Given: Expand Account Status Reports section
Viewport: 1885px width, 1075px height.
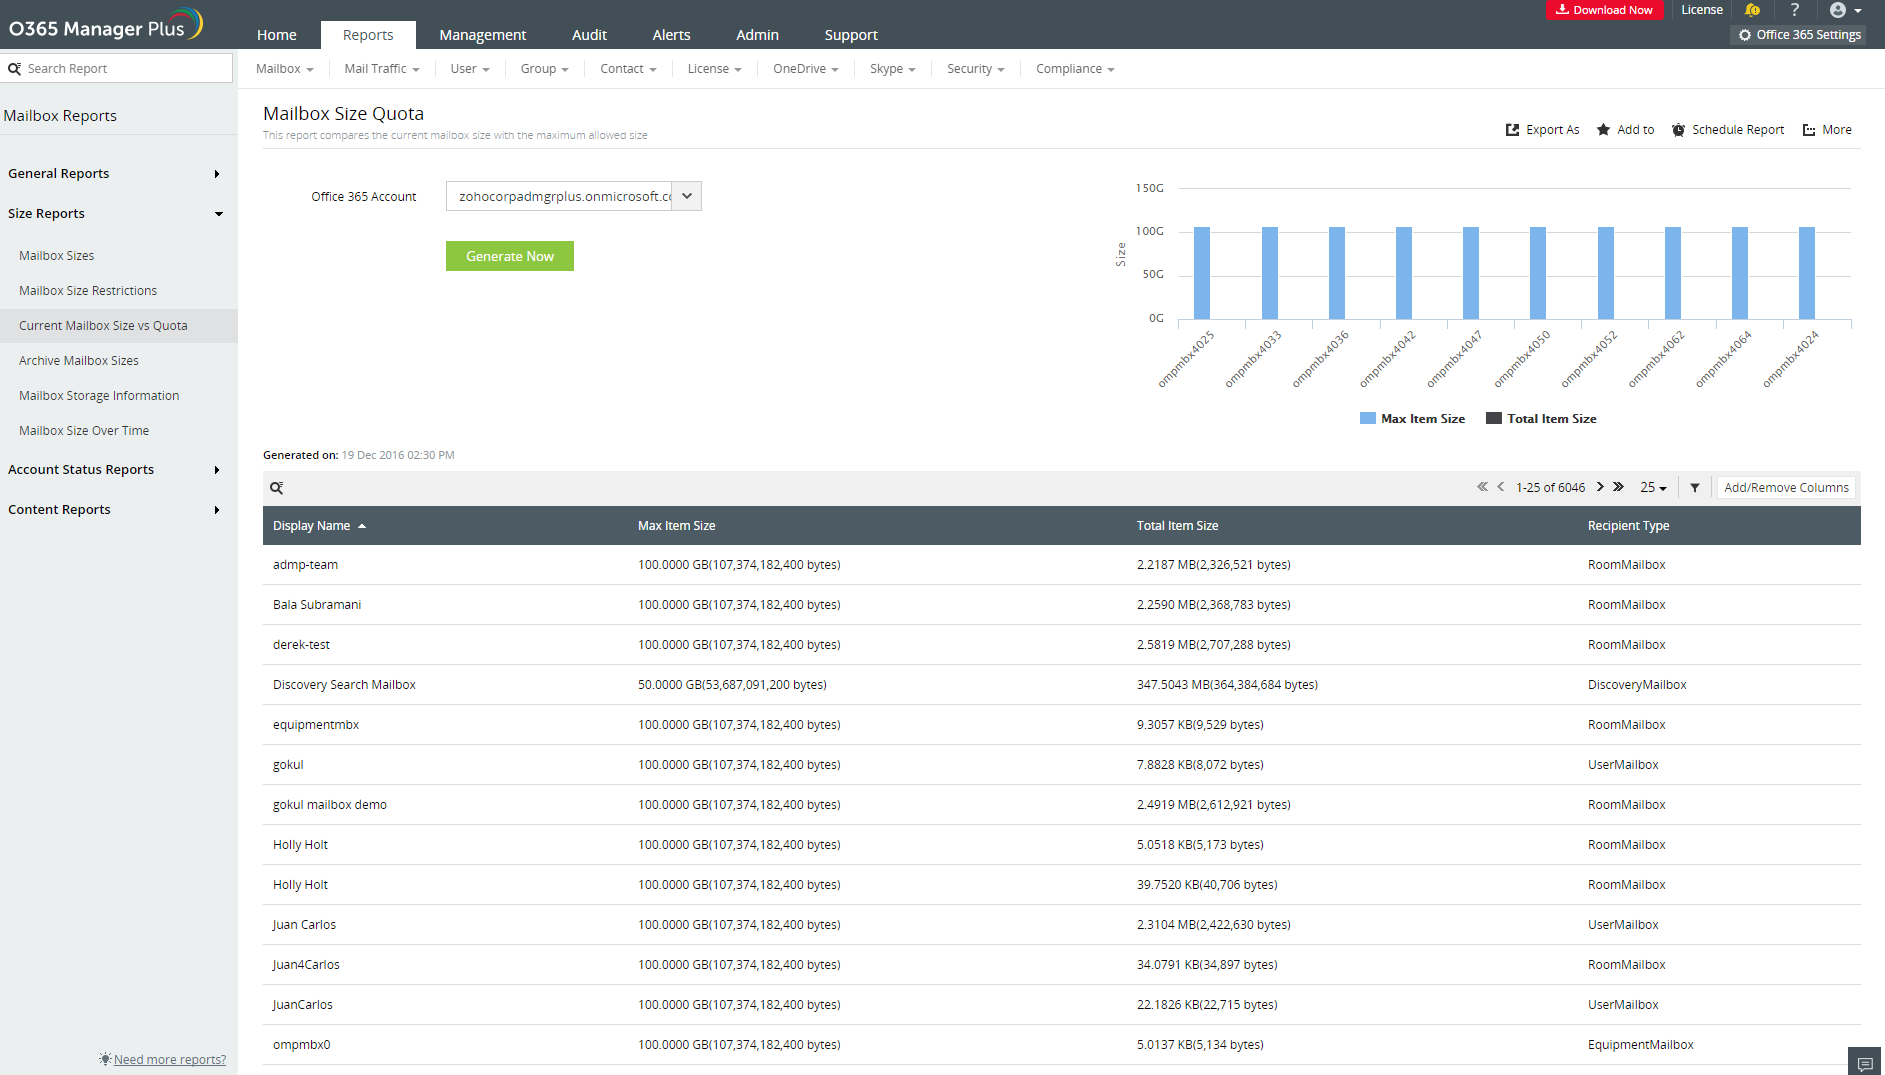Looking at the screenshot, I should click(80, 469).
